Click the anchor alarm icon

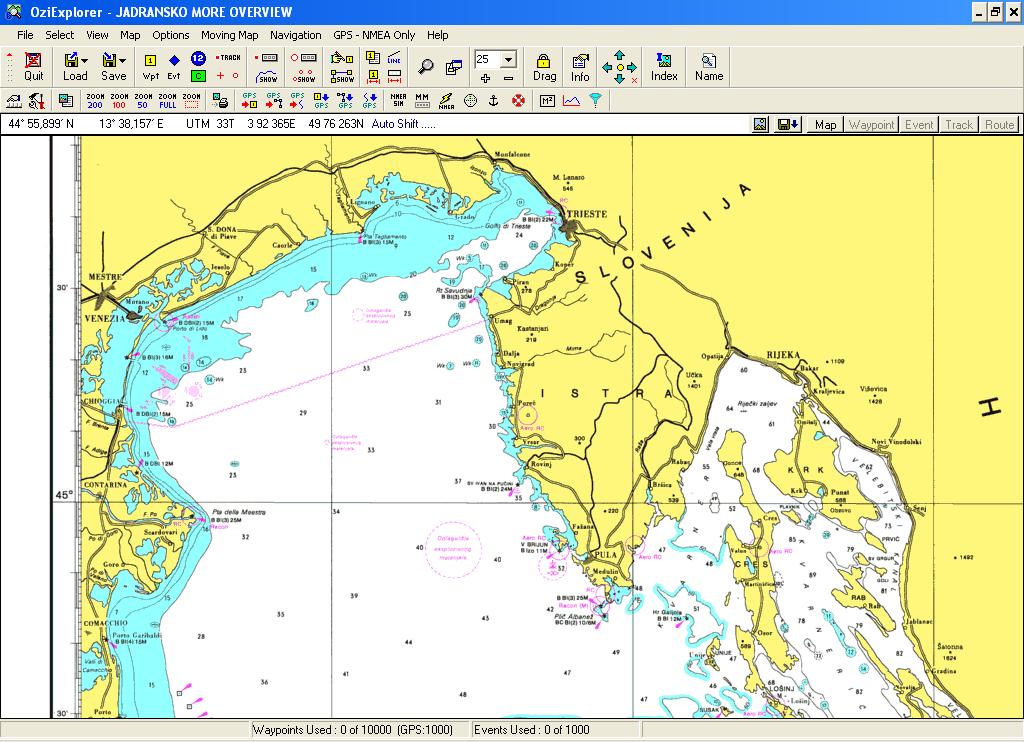point(494,101)
